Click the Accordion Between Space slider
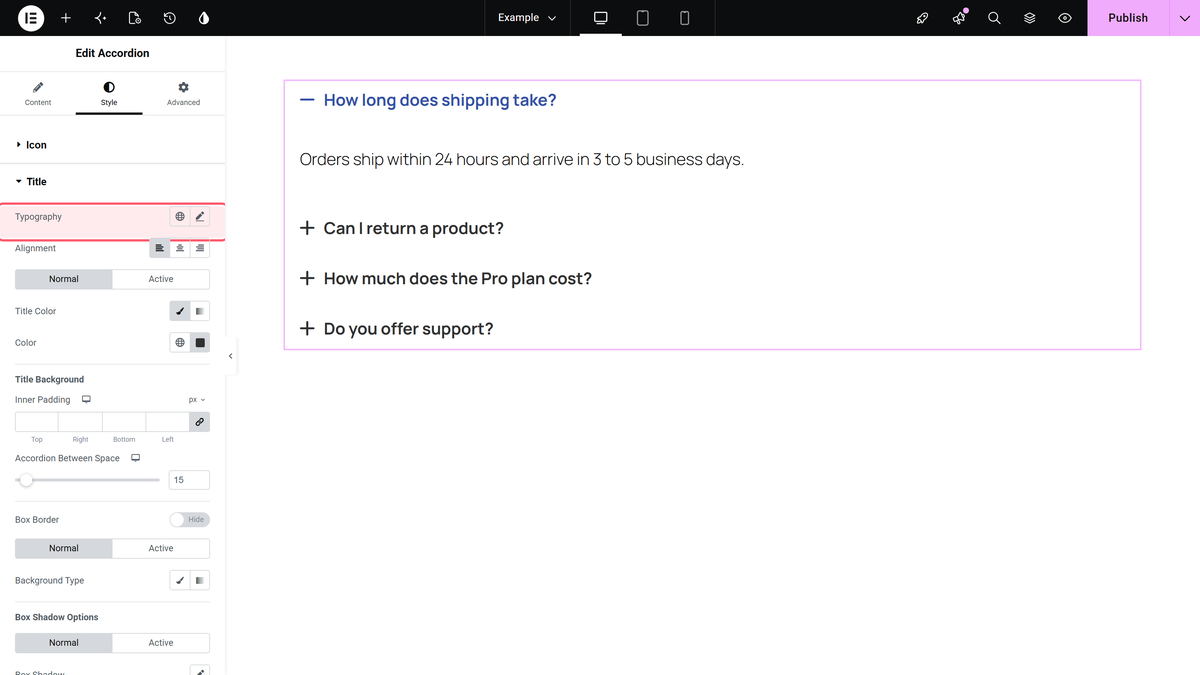Viewport: 1200px width, 675px height. [87, 480]
